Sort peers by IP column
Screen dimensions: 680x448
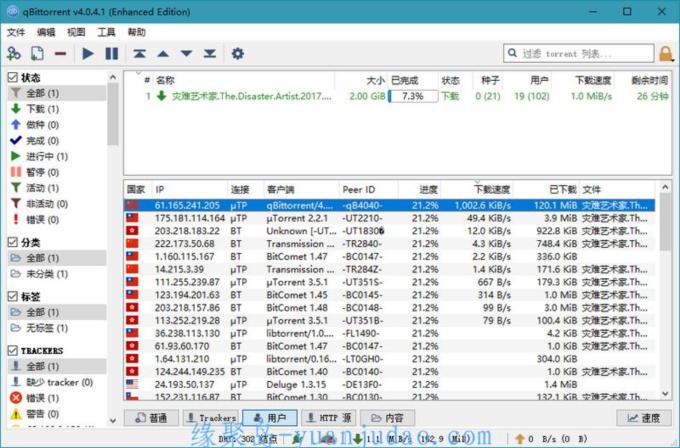click(189, 190)
